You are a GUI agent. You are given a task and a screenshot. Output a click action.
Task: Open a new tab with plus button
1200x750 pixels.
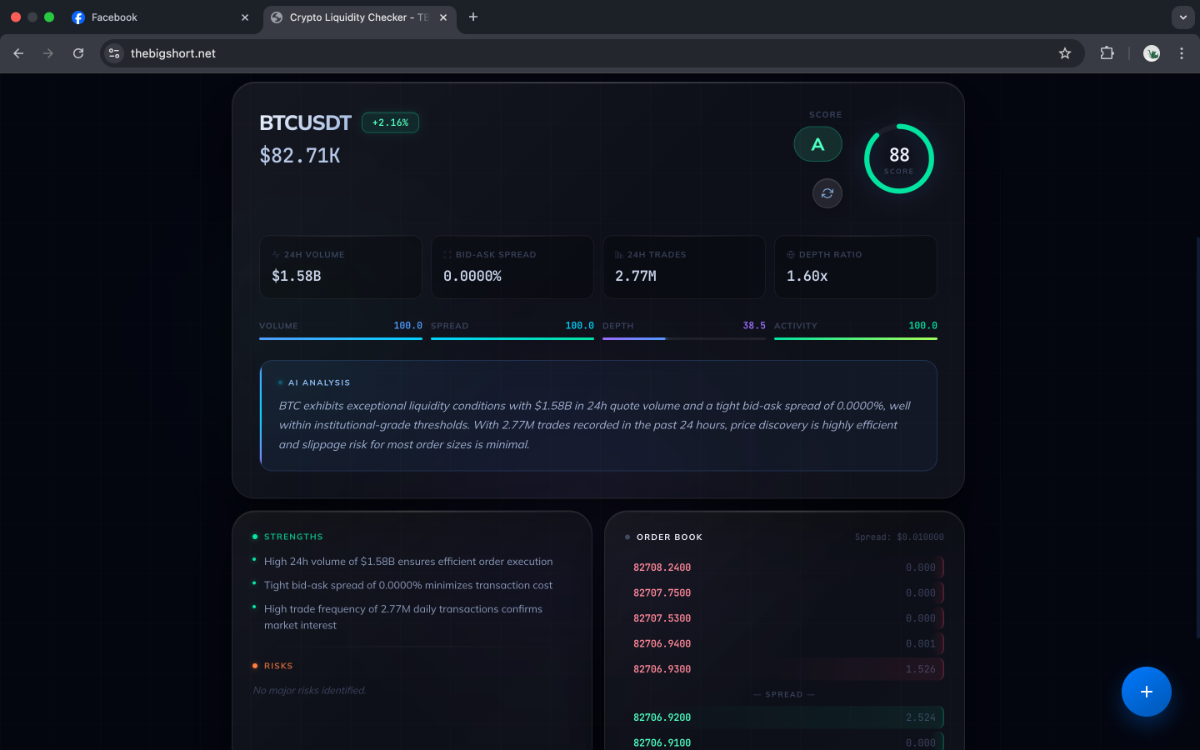[x=473, y=17]
